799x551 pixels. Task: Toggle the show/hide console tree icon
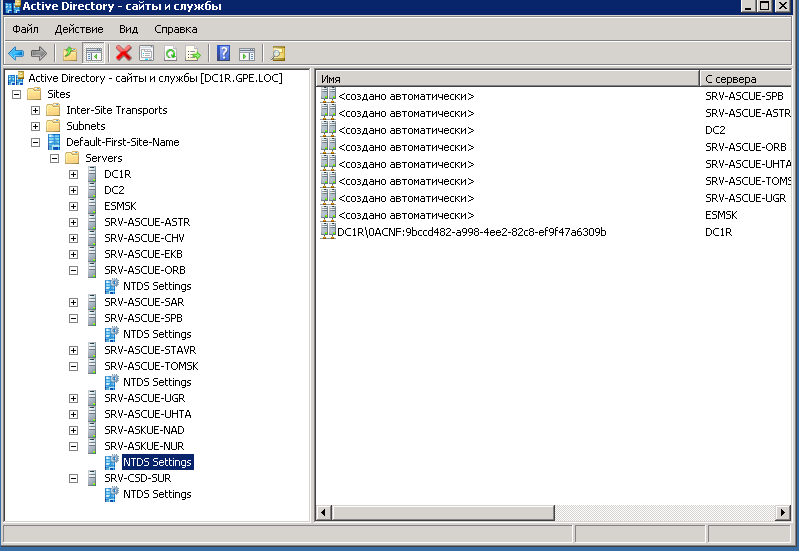click(x=93, y=54)
